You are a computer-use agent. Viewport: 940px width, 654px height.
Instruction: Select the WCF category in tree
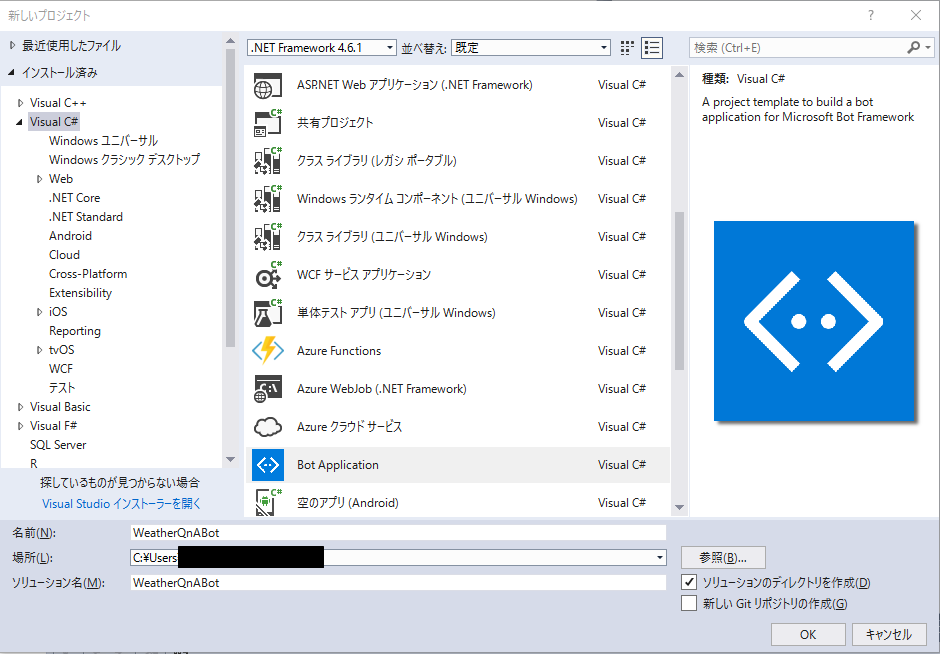61,369
